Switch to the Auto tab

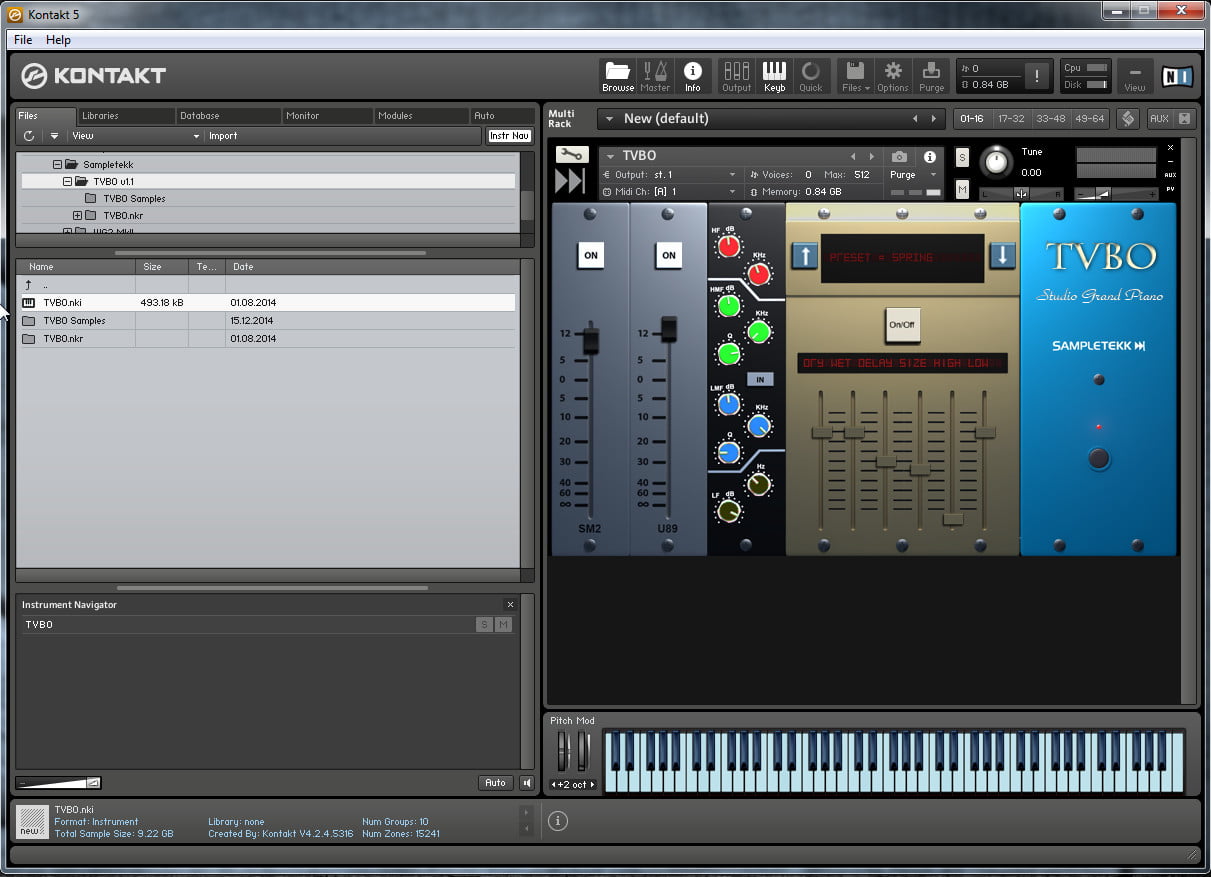pyautogui.click(x=502, y=116)
